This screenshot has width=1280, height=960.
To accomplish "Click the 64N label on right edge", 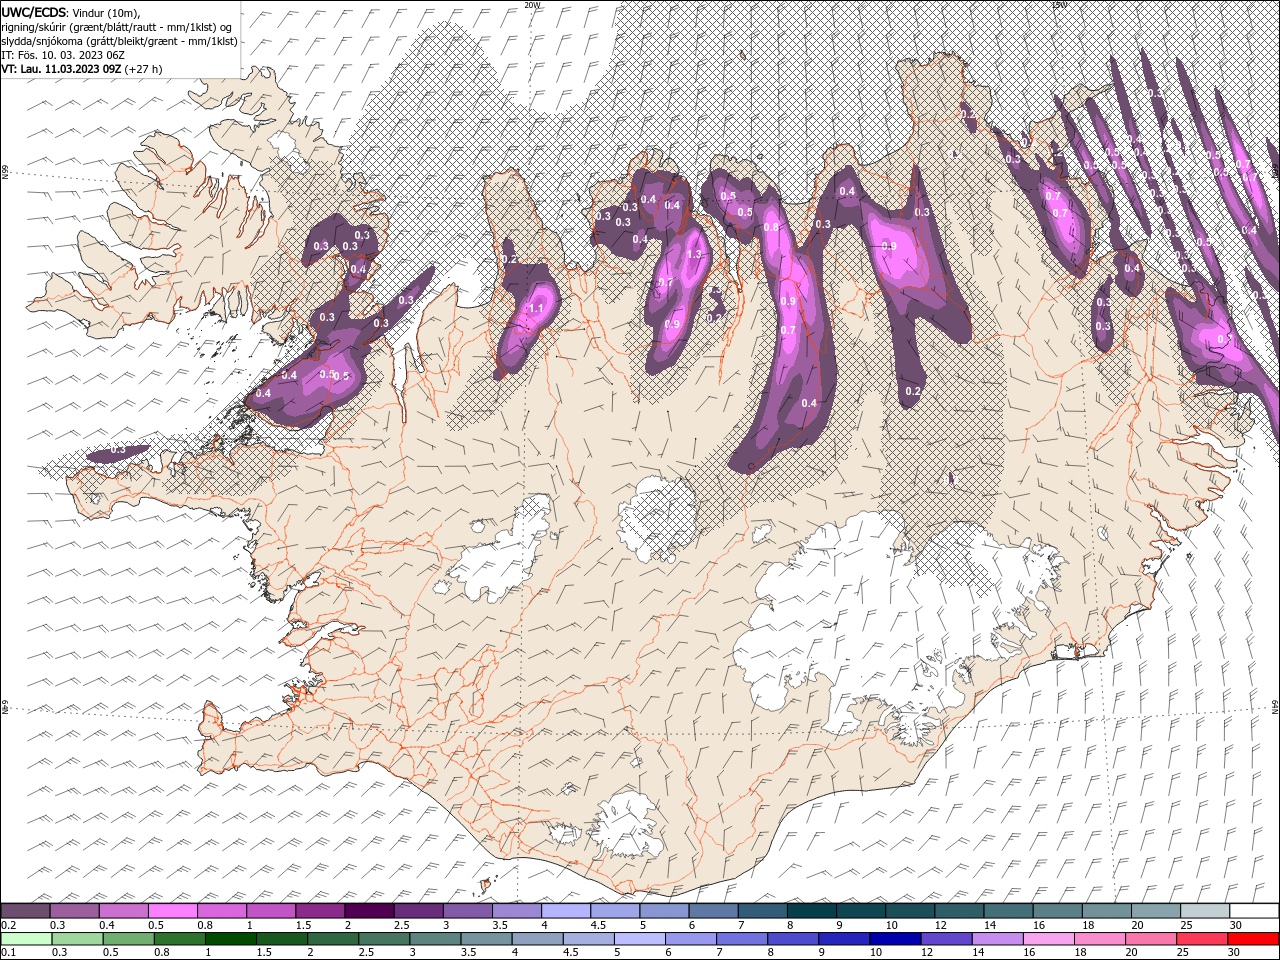I will click(1275, 708).
